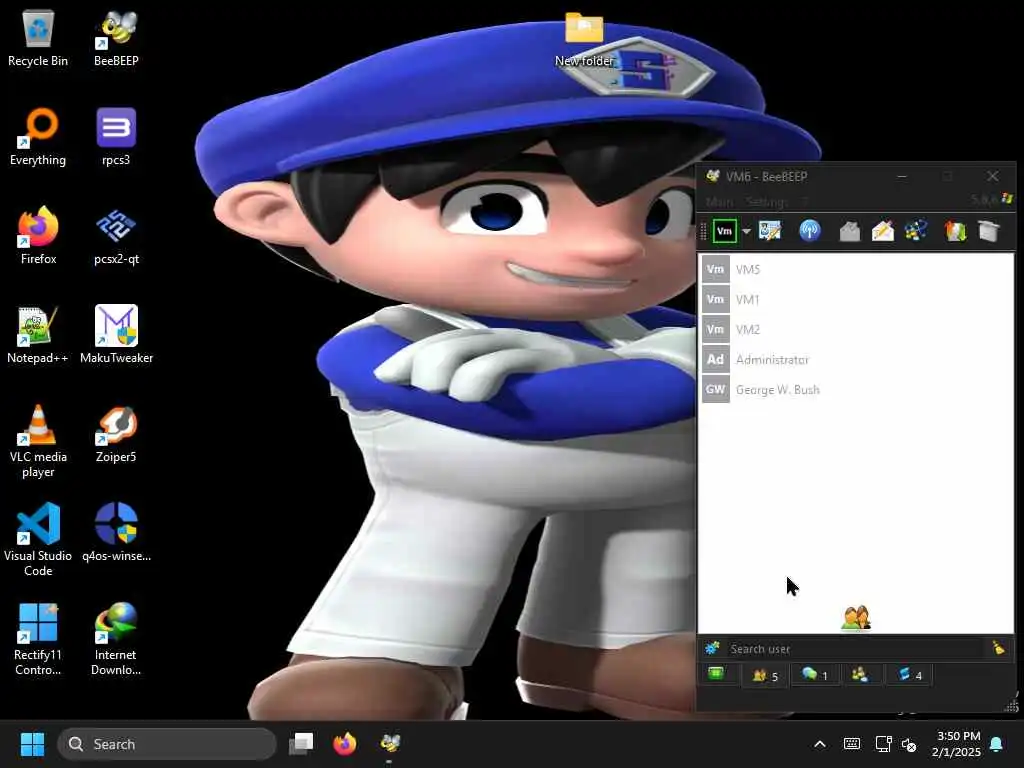Select user George W. Bush in list
This screenshot has width=1024, height=768.
coord(856,389)
